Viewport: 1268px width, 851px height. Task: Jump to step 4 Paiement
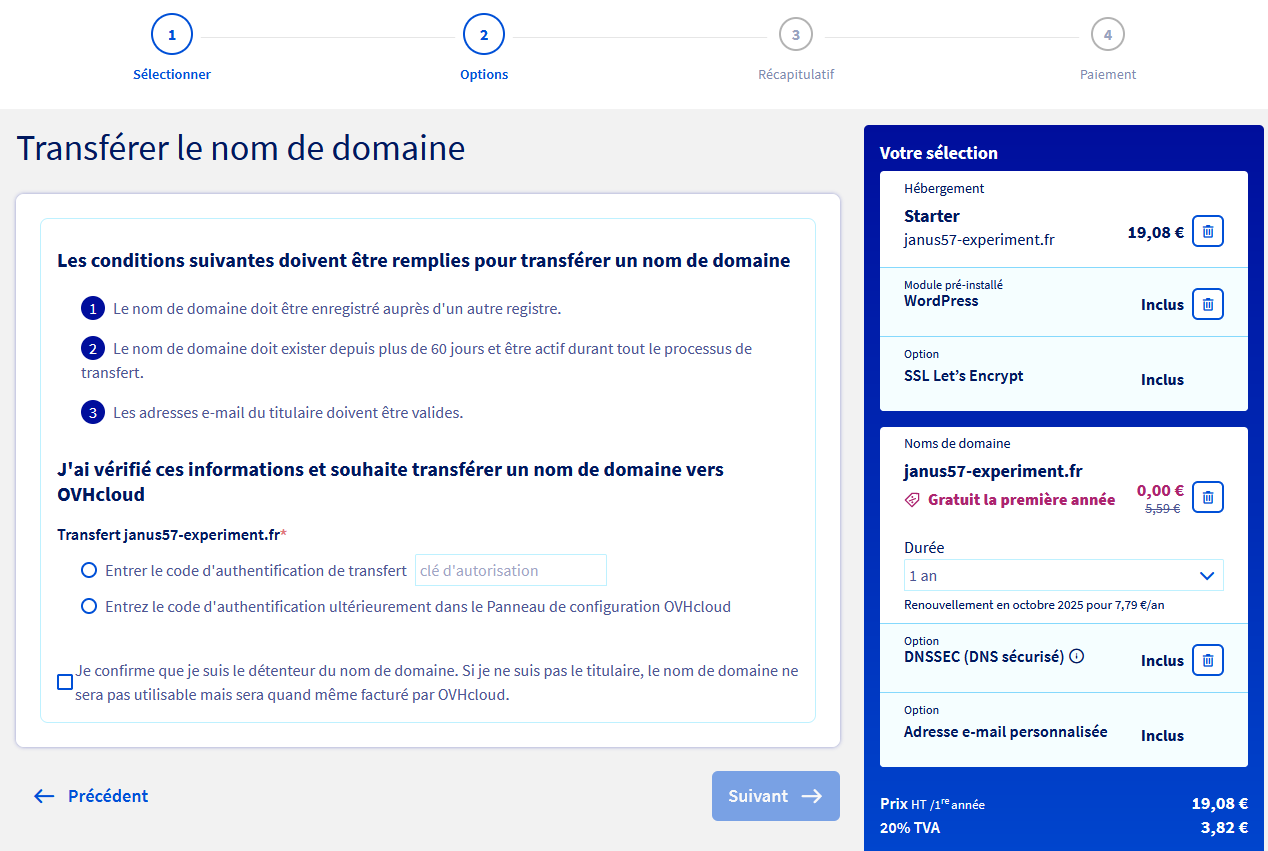click(1107, 35)
